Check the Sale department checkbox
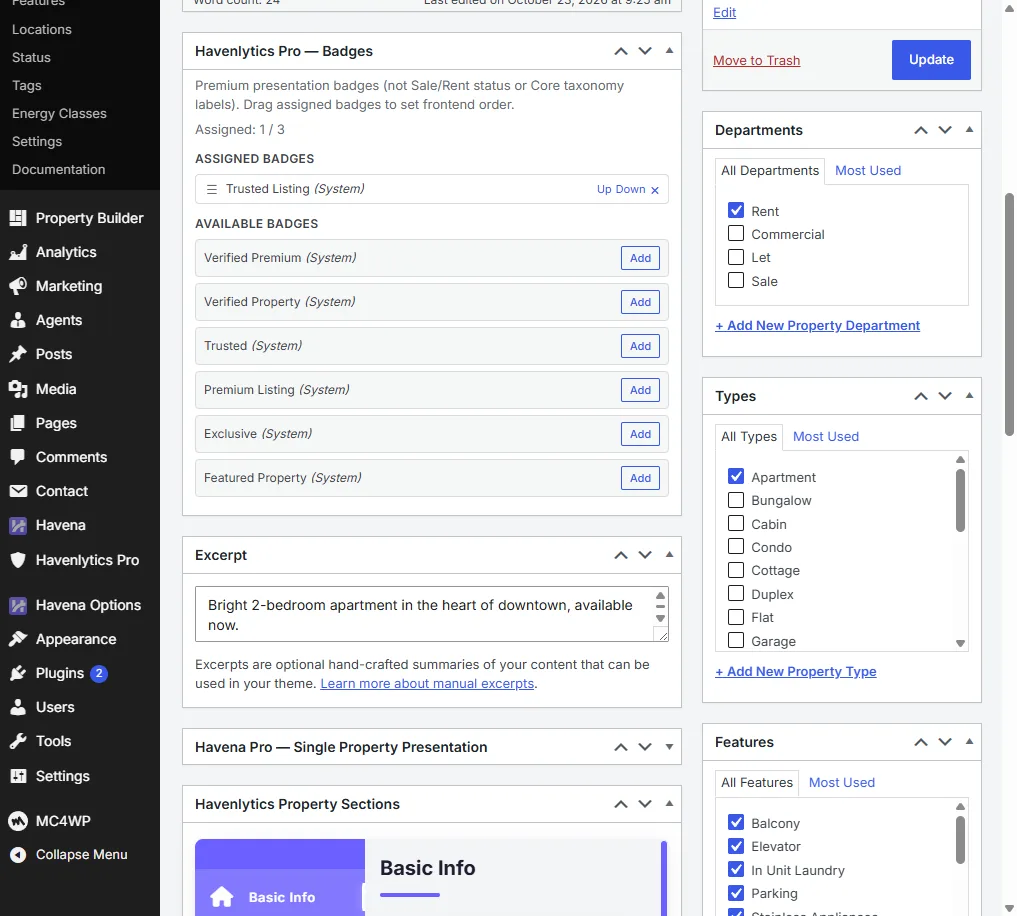The width and height of the screenshot is (1017, 916). point(736,280)
